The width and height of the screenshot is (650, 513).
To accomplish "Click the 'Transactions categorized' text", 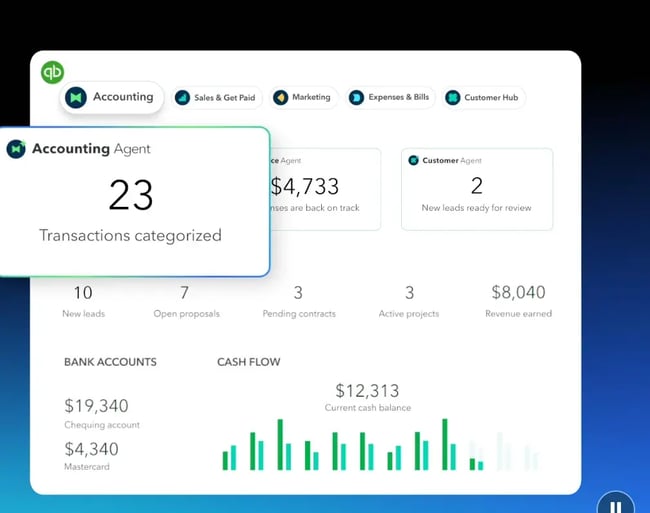I will click(130, 235).
